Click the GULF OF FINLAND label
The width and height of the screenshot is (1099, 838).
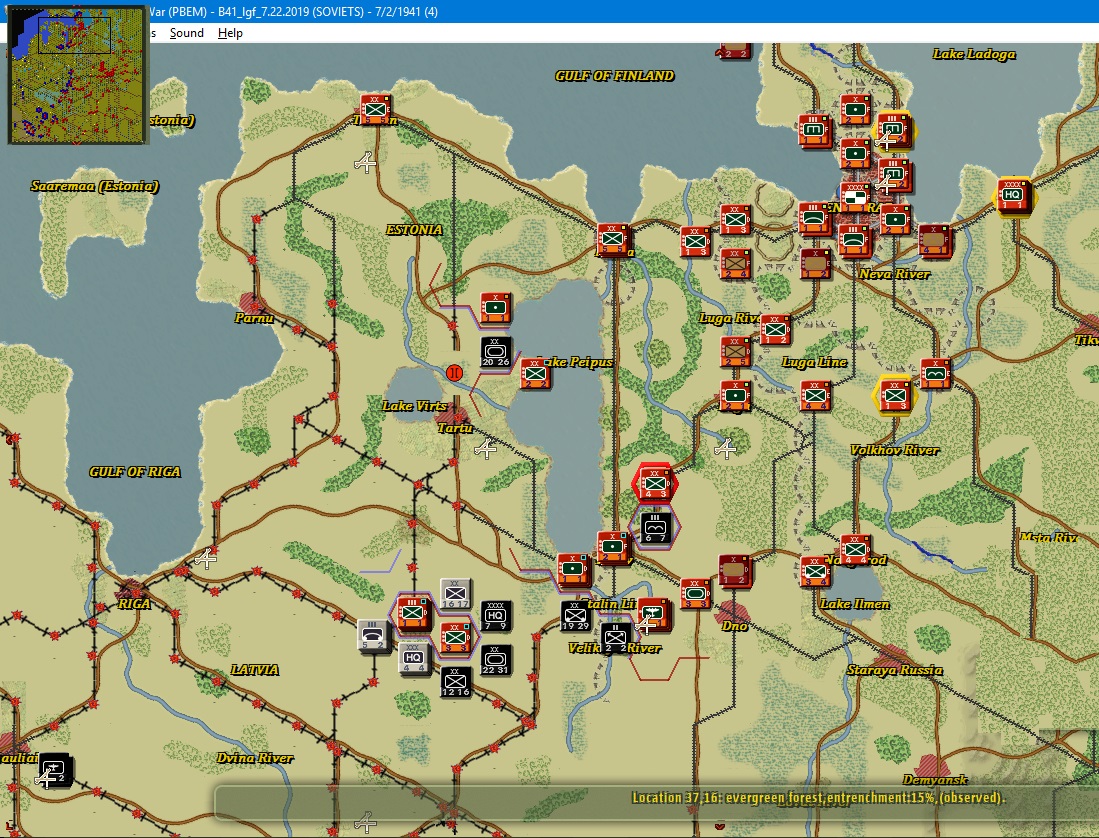click(x=615, y=76)
